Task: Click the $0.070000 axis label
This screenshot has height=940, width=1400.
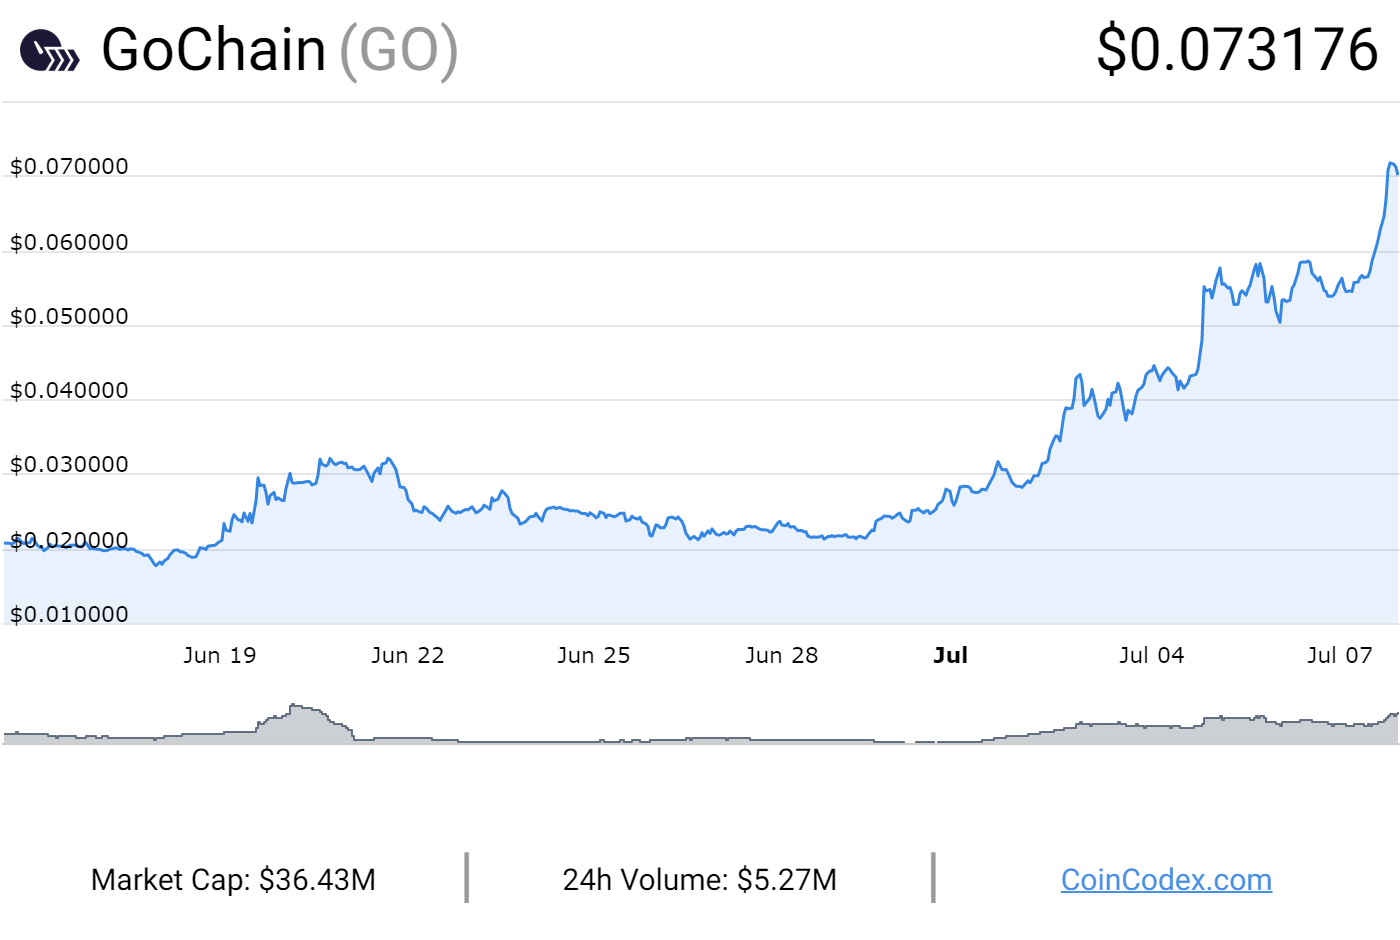Action: click(69, 166)
